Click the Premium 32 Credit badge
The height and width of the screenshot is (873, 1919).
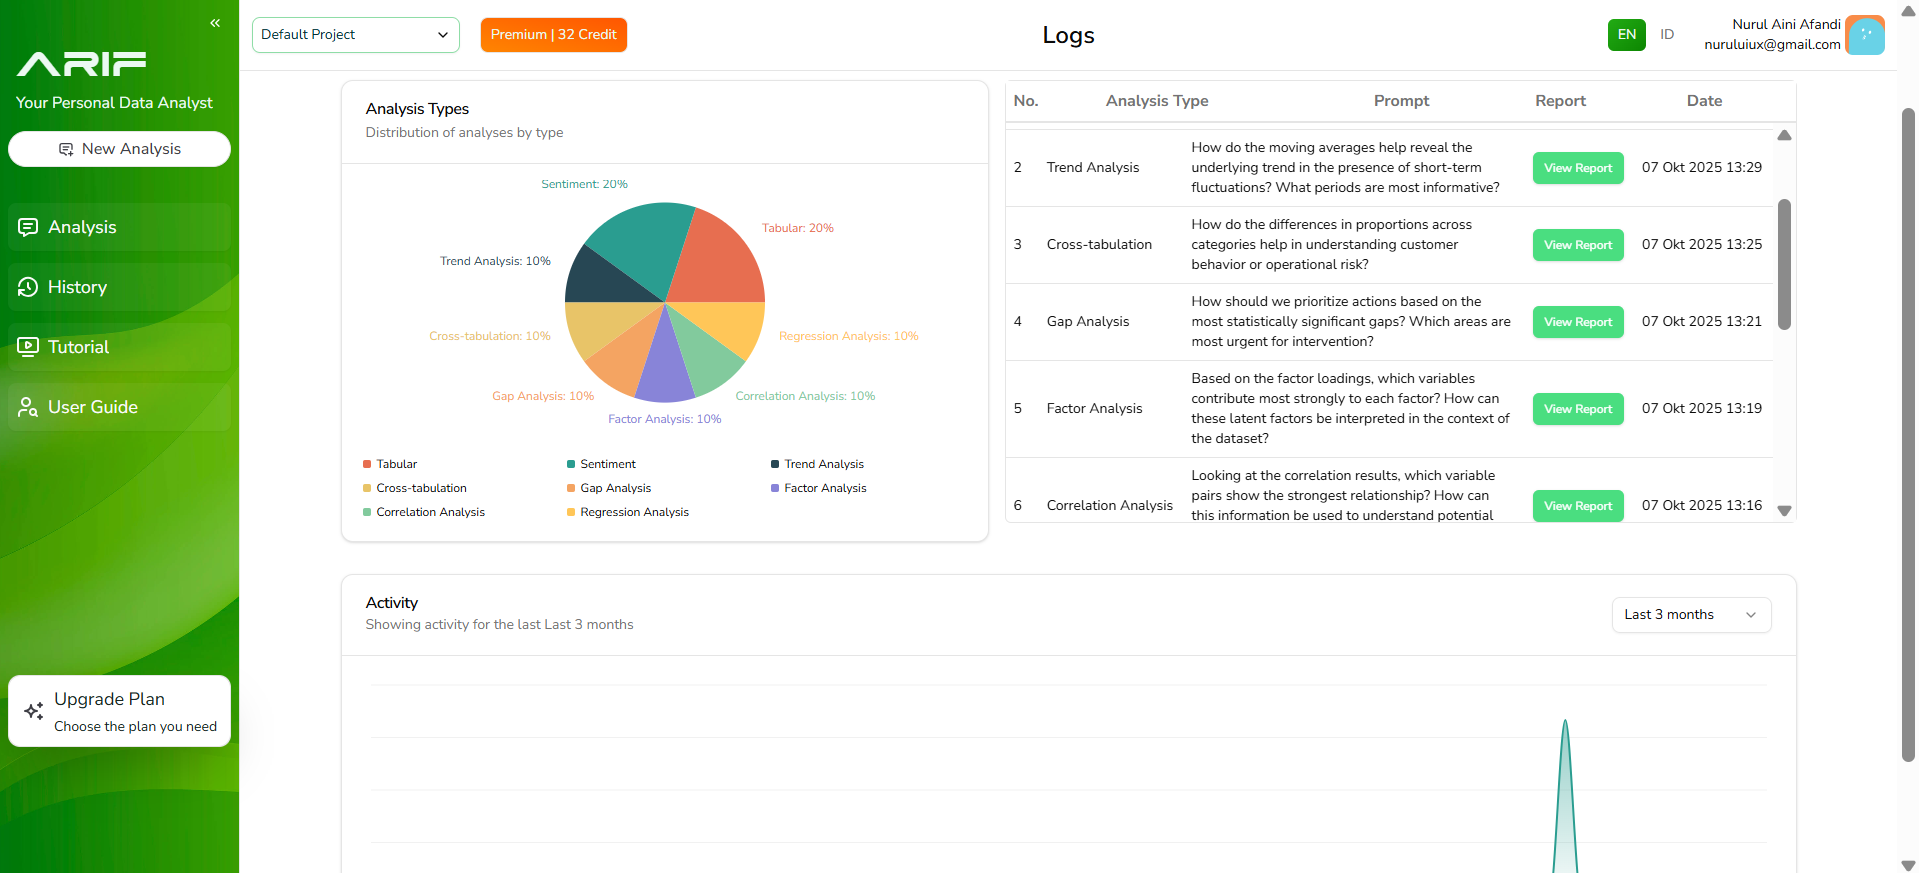coord(554,35)
